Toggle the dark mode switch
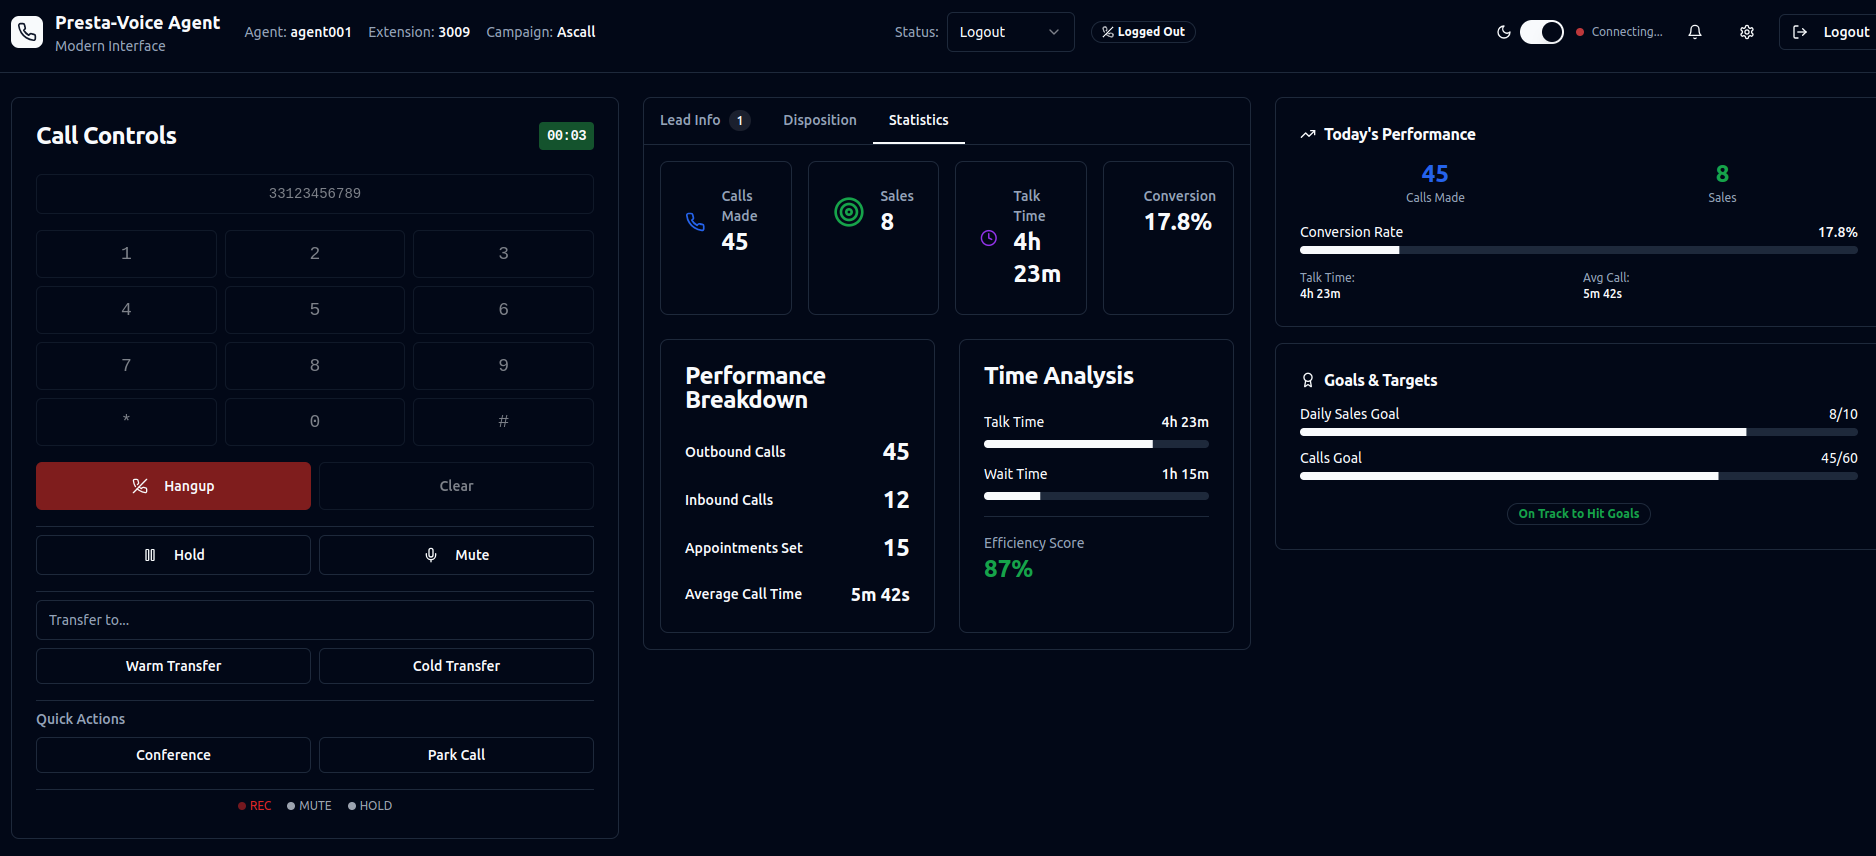The image size is (1876, 856). (x=1541, y=32)
